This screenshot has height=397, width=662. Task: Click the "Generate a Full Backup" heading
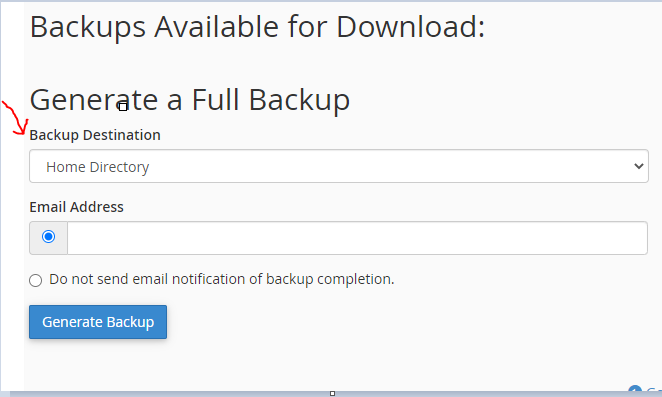pos(190,100)
